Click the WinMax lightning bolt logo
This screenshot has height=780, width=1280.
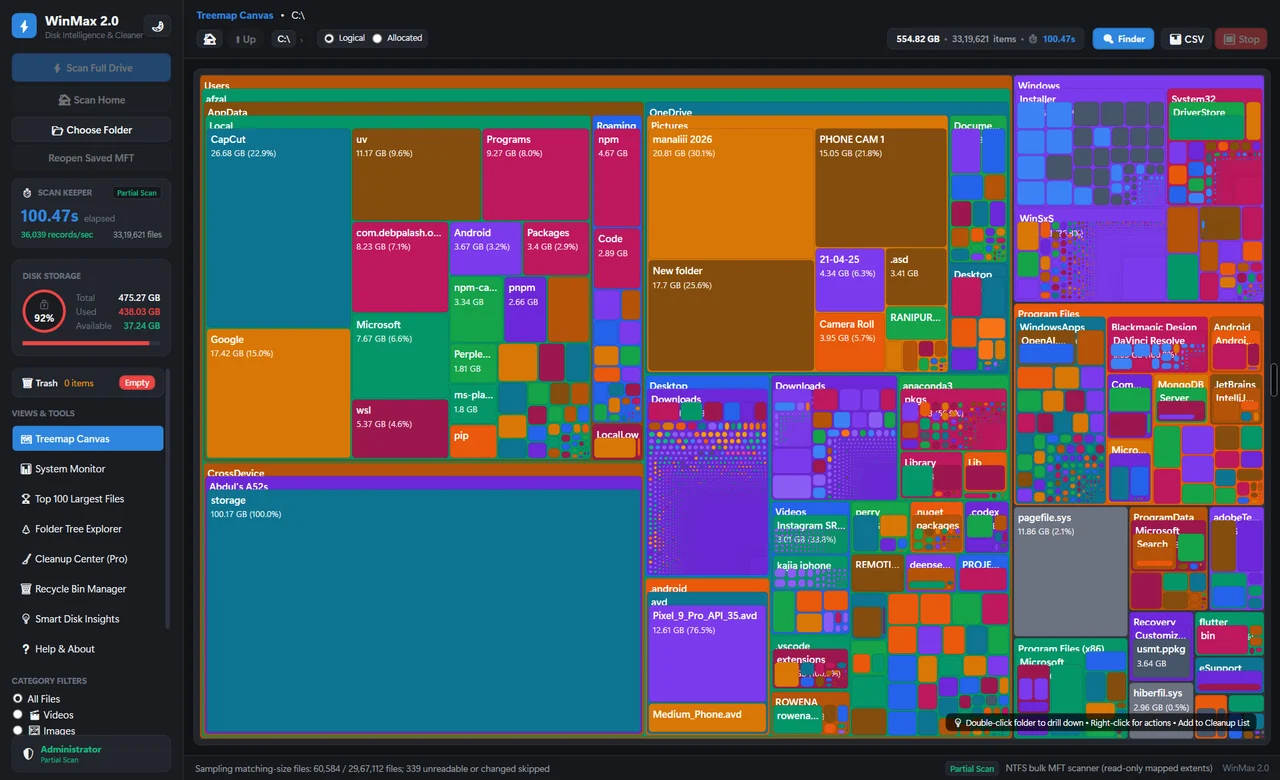tap(24, 26)
